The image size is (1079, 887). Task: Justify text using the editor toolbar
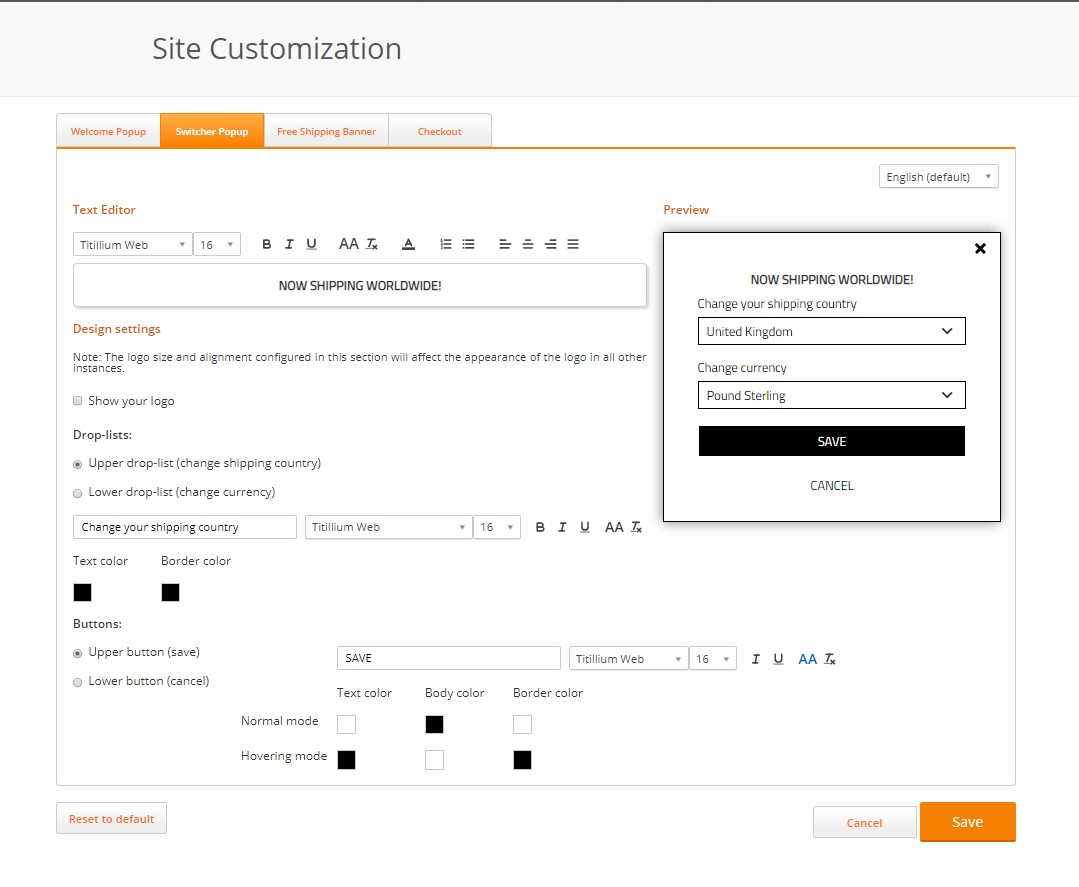(573, 244)
